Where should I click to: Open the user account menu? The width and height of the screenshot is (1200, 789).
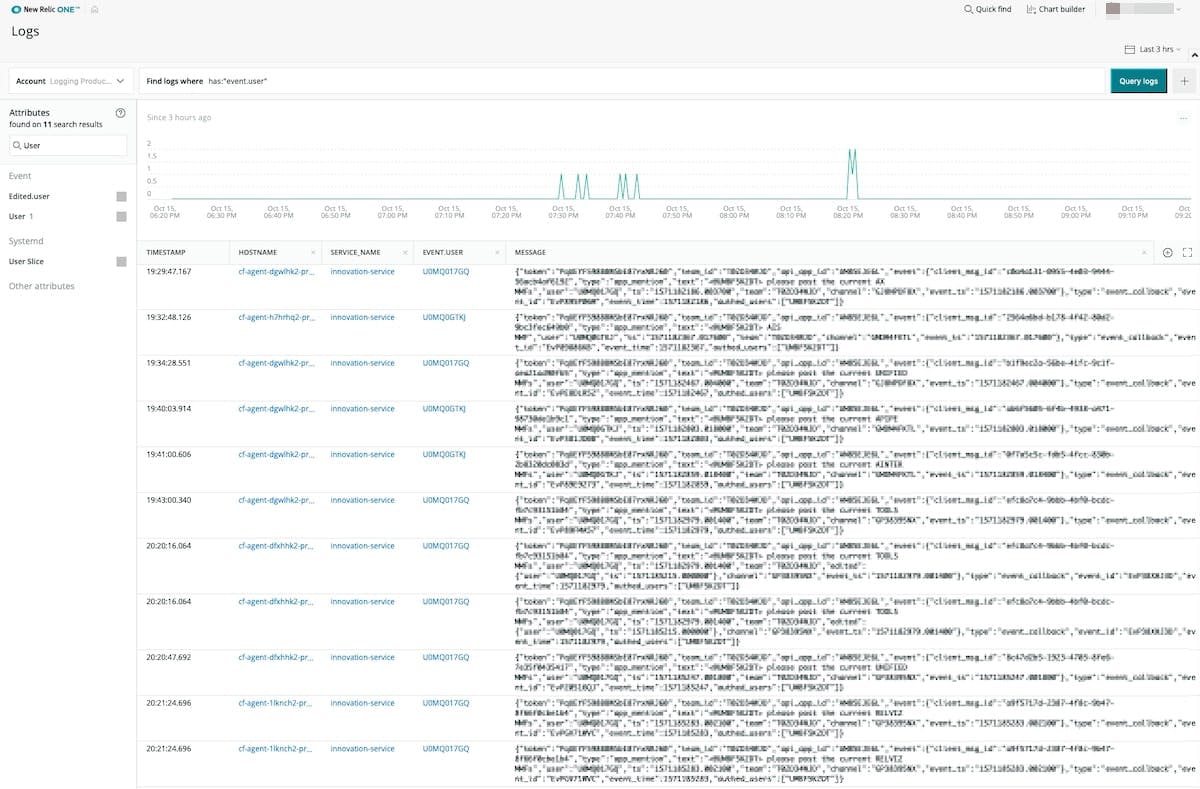click(1146, 9)
